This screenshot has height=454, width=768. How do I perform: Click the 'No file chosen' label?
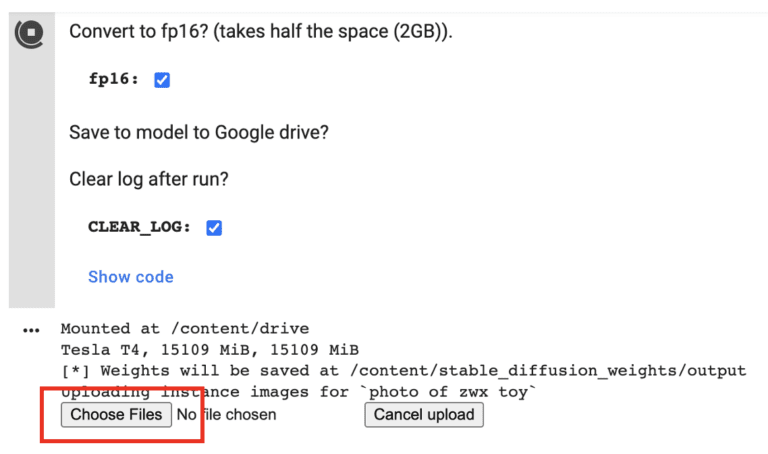coord(226,414)
